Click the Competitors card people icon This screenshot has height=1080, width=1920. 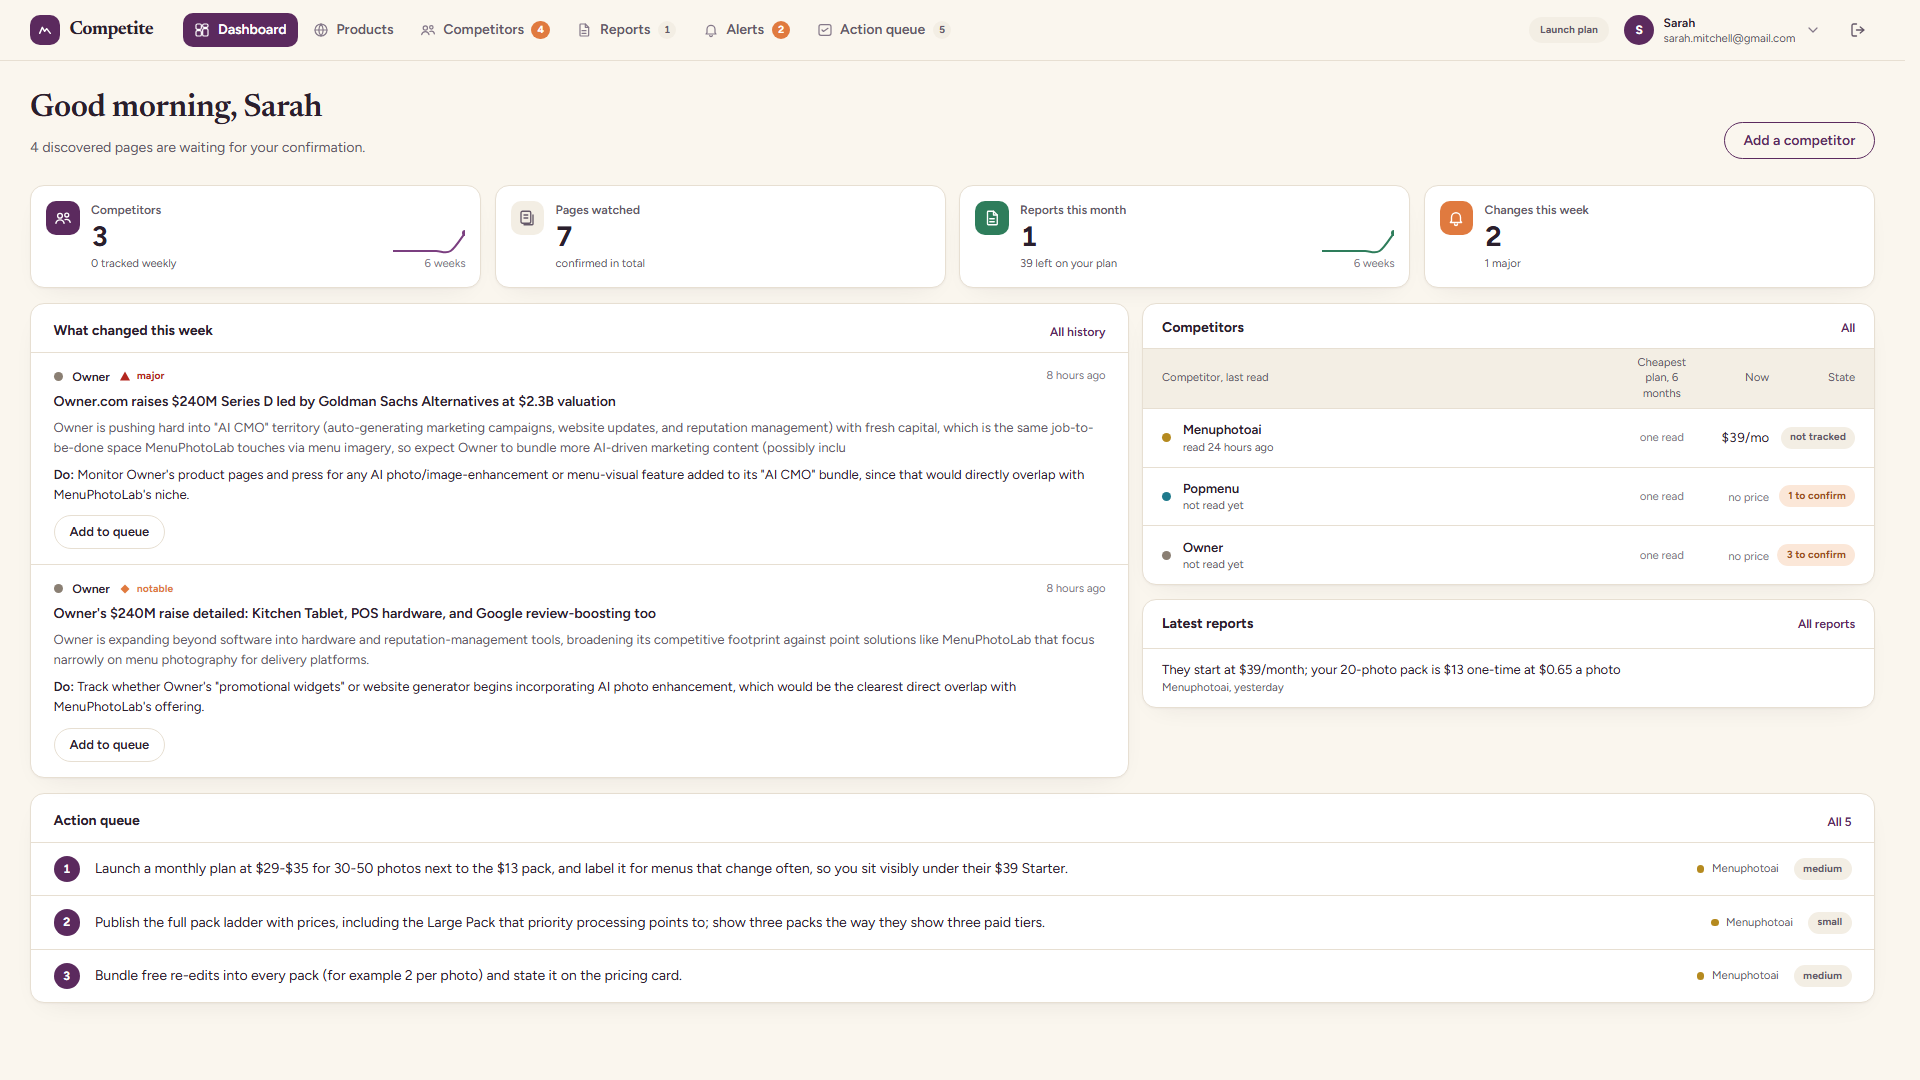click(x=63, y=218)
